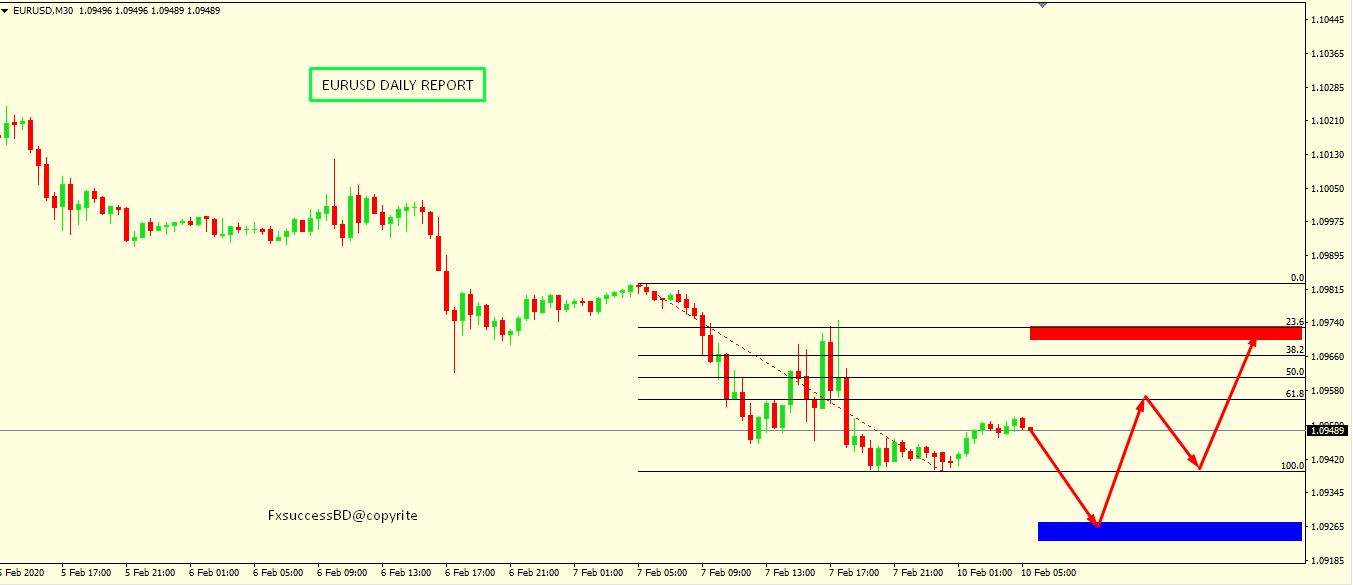This screenshot has height=585, width=1353.
Task: Select the Fibonacci 38.2 level label
Action: coord(1294,350)
